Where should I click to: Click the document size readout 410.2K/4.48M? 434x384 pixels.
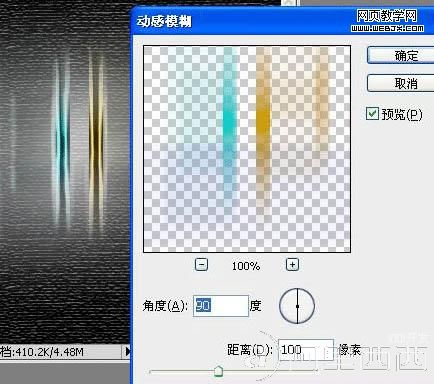[x=42, y=352]
